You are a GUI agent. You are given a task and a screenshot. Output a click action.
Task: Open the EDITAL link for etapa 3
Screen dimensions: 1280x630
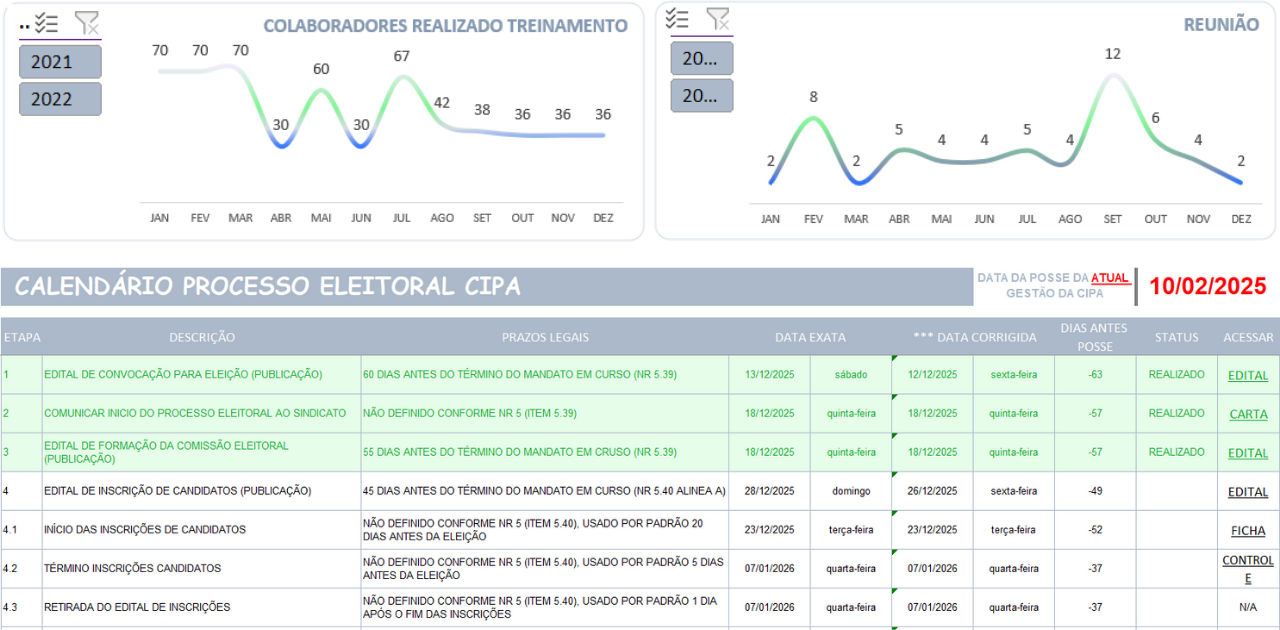pos(1248,453)
